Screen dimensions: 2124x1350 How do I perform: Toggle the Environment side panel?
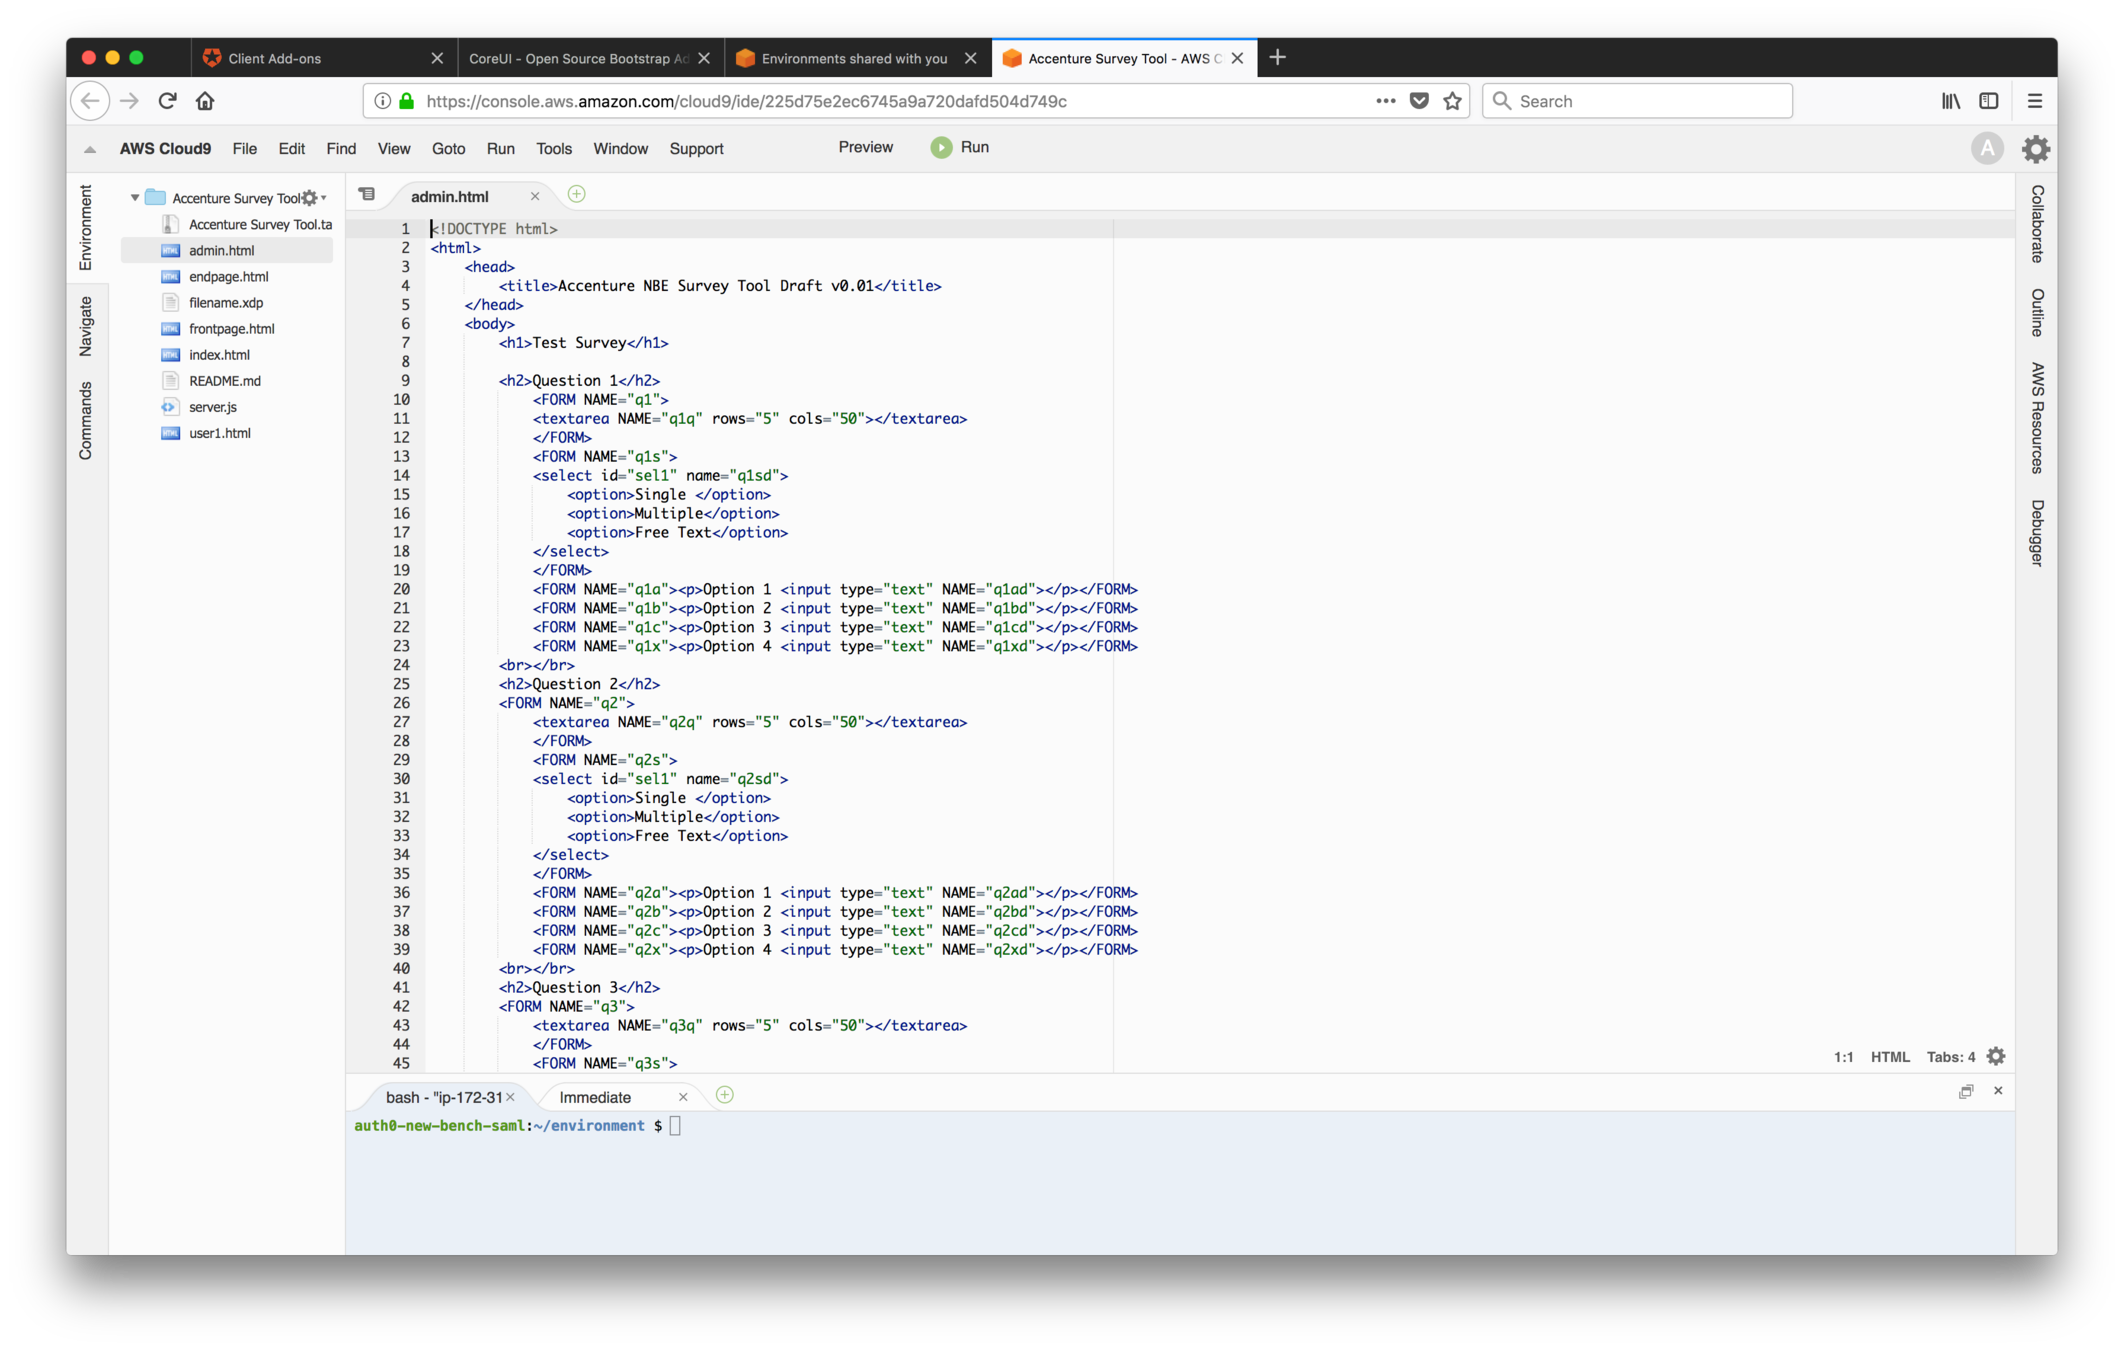tap(86, 227)
